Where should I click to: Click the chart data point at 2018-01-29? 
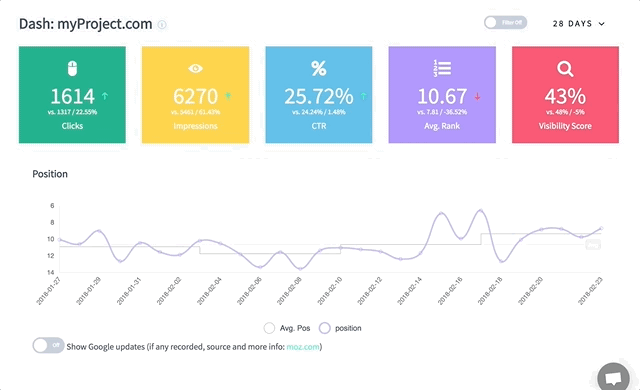tap(99, 231)
